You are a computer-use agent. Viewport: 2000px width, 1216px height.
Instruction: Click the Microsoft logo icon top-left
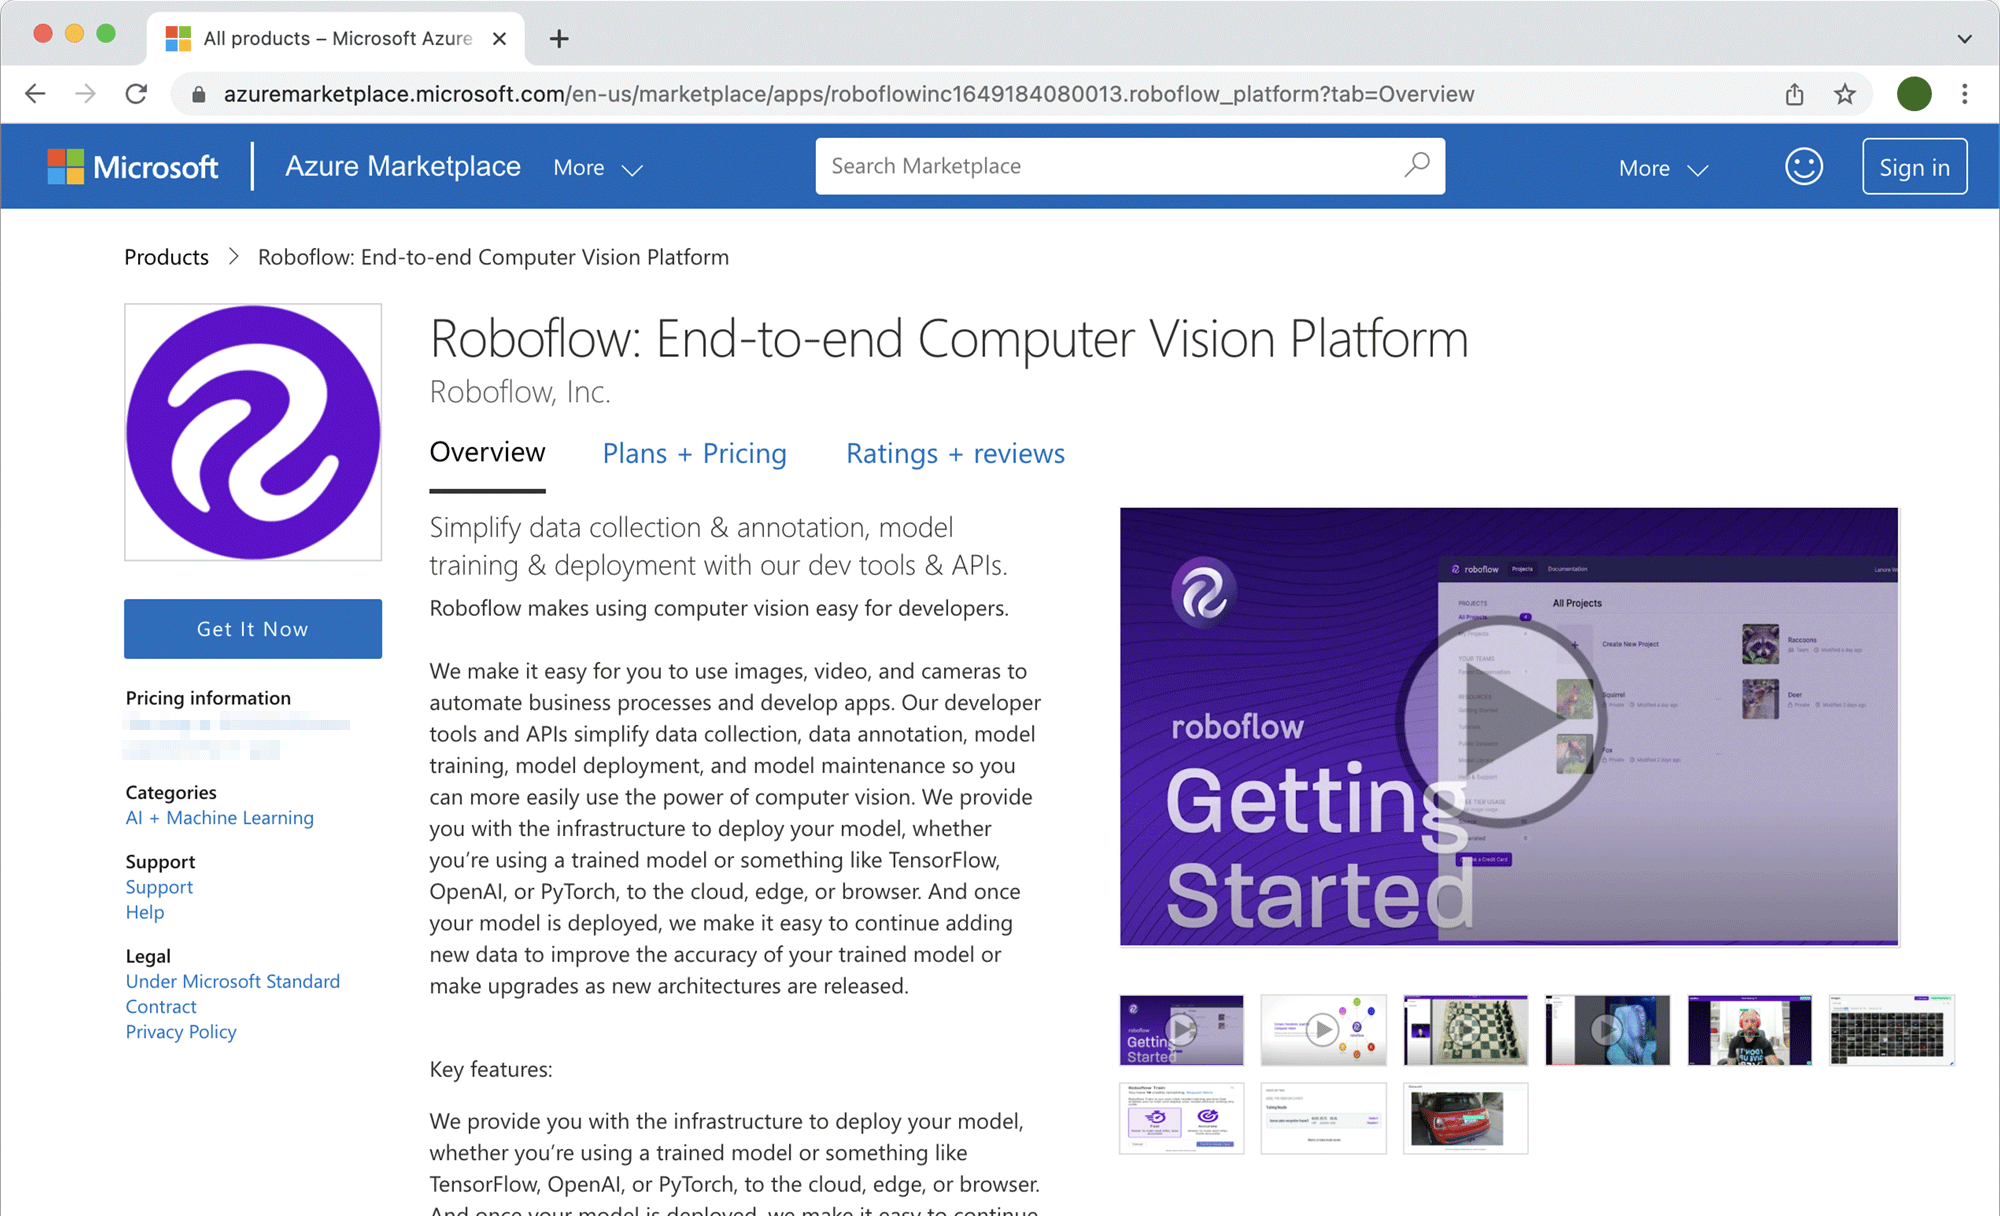(66, 166)
